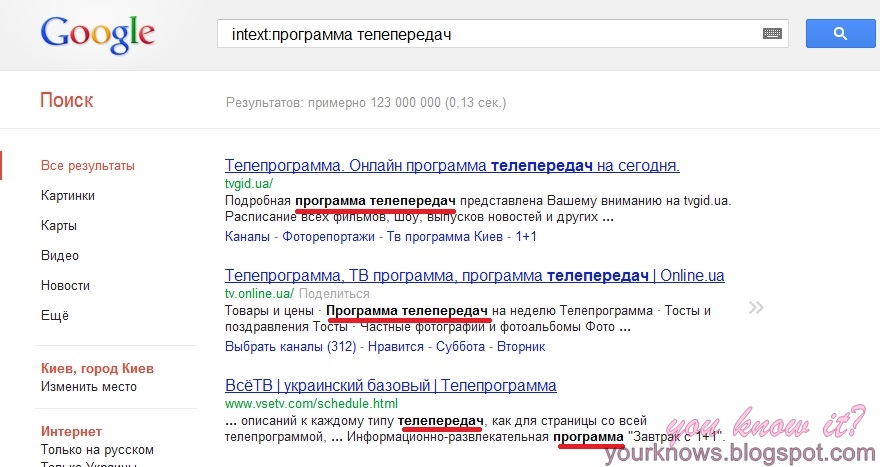
Task: Click Изменить место location link
Action: click(x=89, y=387)
